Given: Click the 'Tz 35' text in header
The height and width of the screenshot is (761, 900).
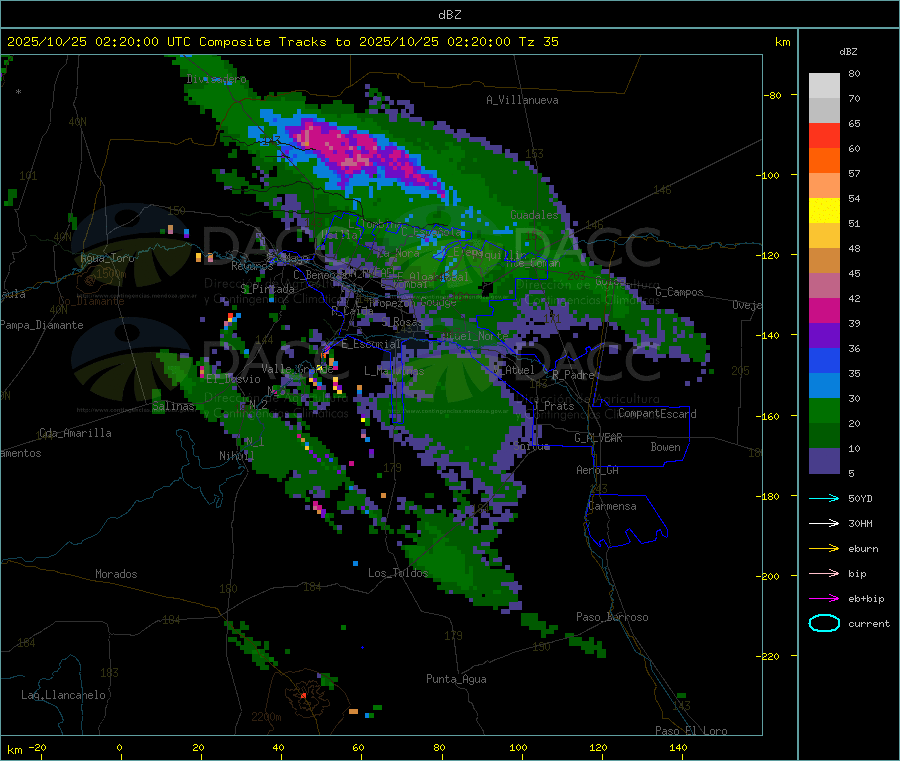Looking at the screenshot, I should [x=538, y=42].
